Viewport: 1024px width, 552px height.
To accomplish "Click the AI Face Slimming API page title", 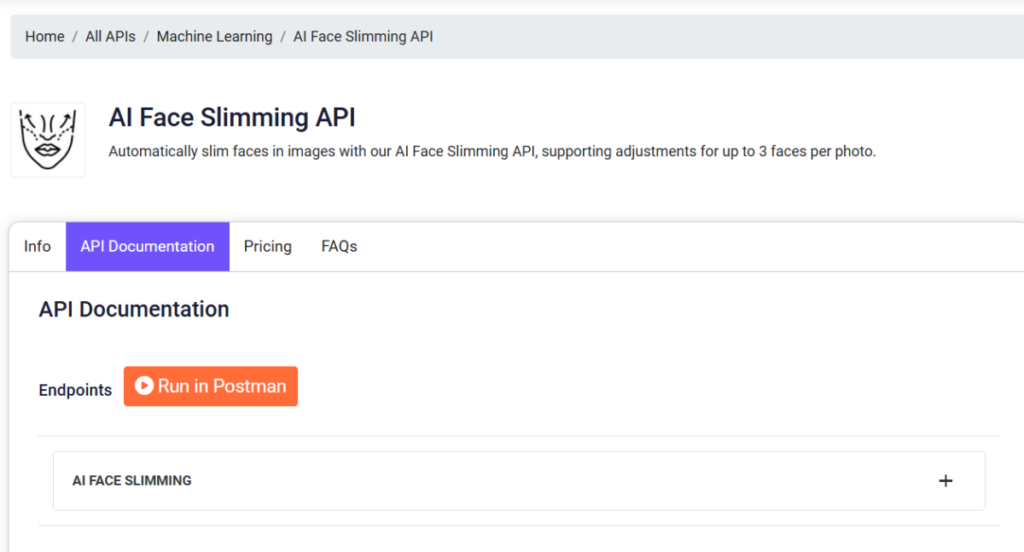I will tap(232, 118).
